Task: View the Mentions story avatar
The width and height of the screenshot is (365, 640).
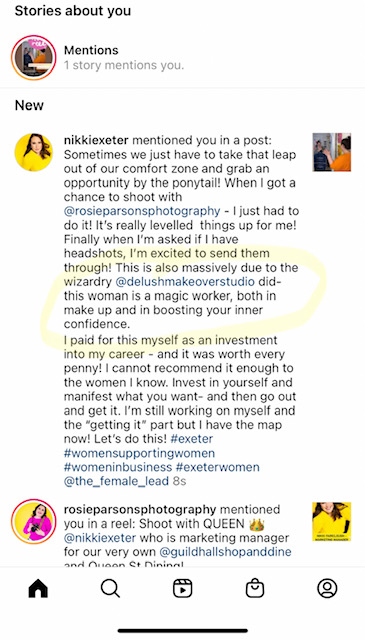Action: coord(33,58)
